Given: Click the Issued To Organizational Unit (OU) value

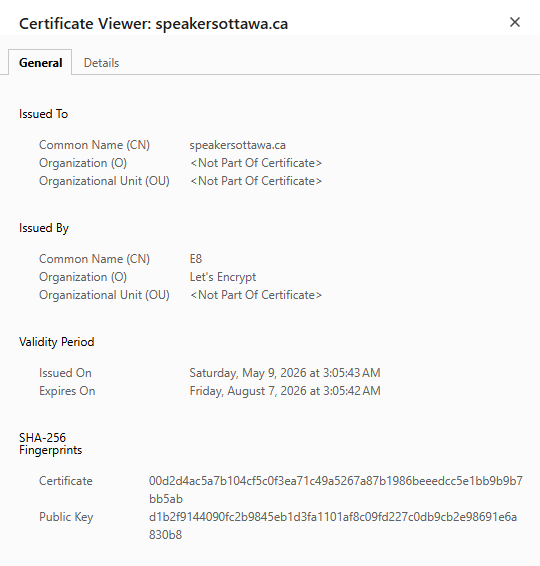Looking at the screenshot, I should coord(256,181).
